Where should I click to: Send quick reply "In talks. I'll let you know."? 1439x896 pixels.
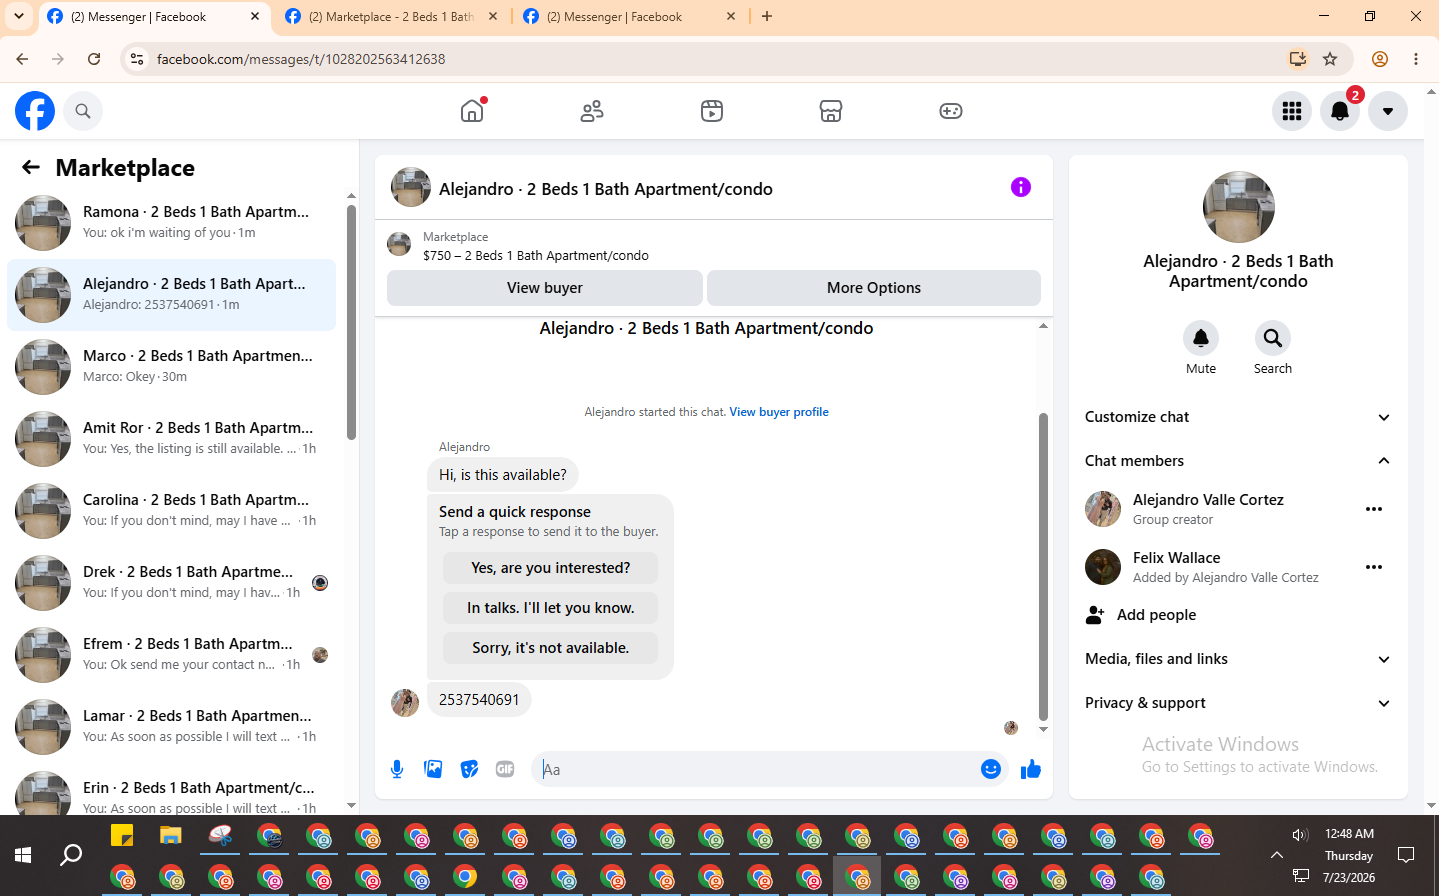coord(551,608)
